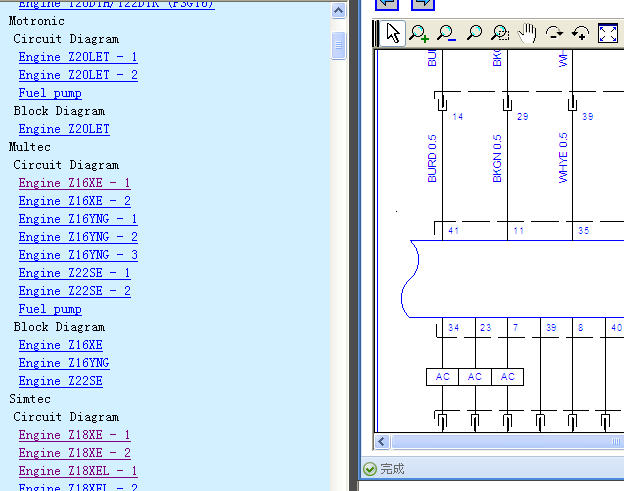The image size is (624, 491).
Task: Rotate the diagram clockwise
Action: [x=554, y=33]
